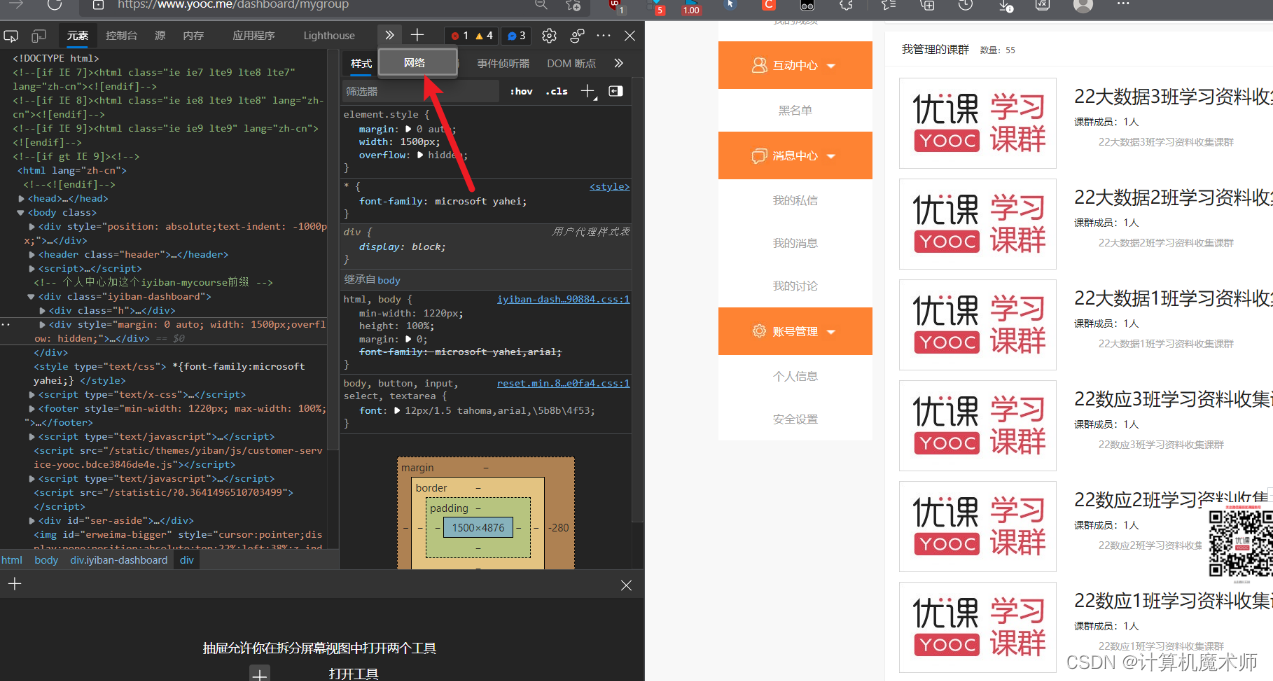Select html in the breadcrumb bar
This screenshot has height=681, width=1273.
(x=12, y=560)
